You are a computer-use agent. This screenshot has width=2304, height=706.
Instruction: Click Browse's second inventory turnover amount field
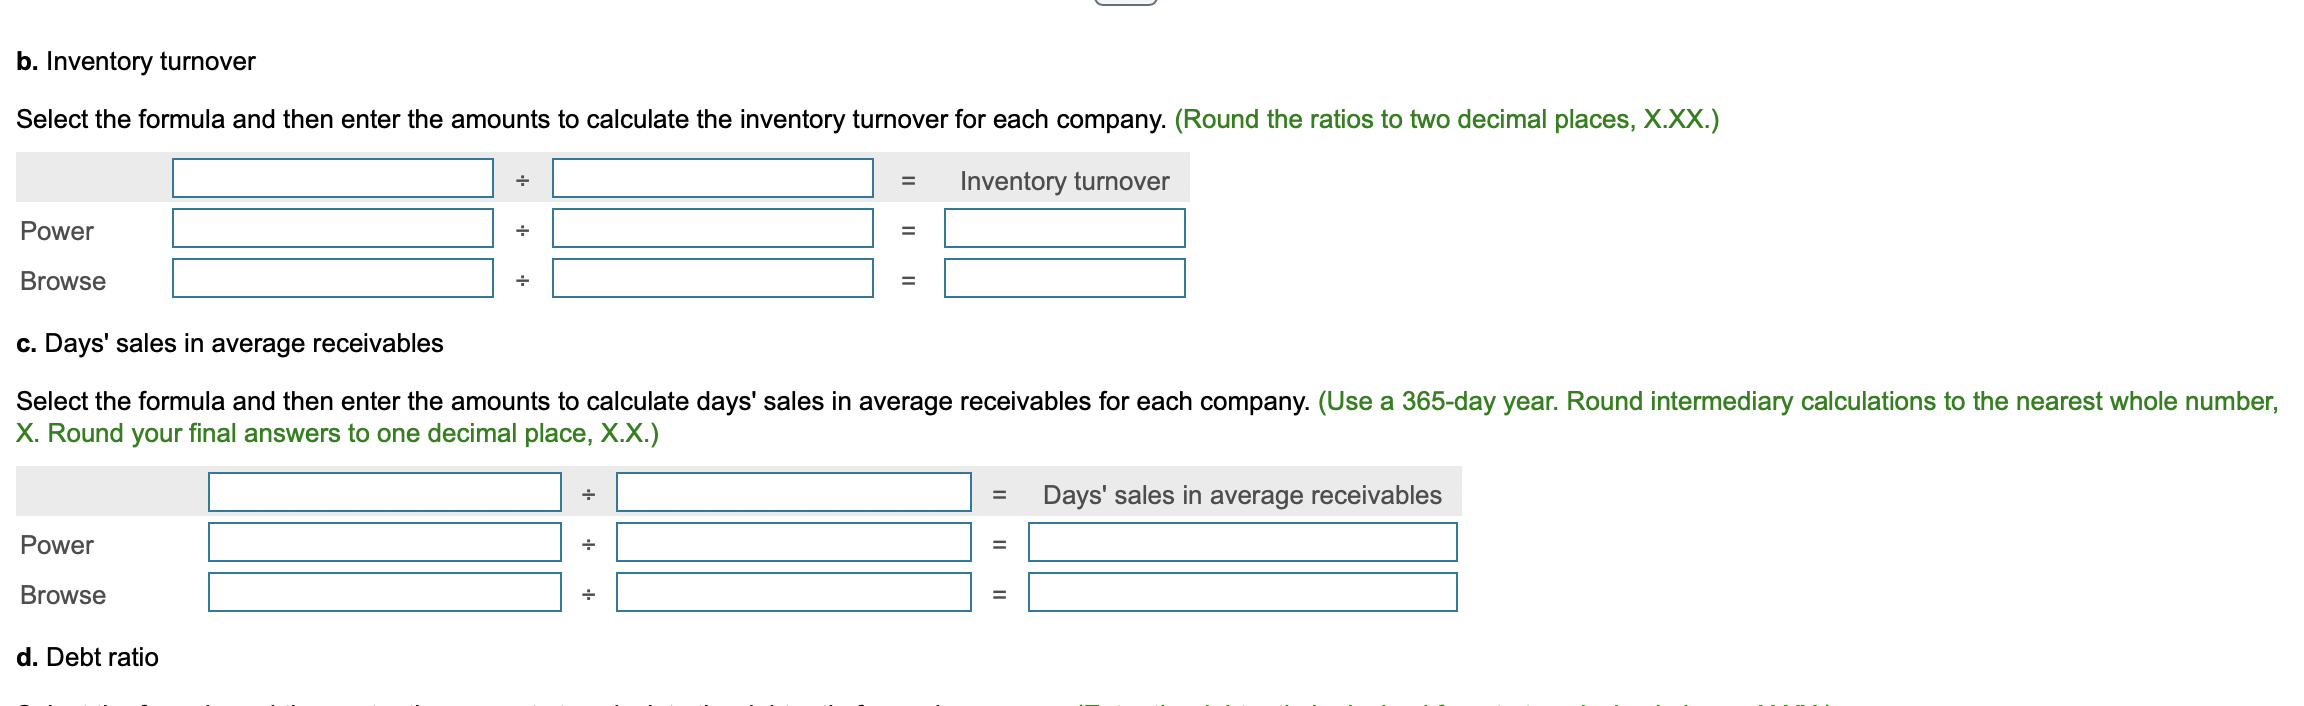[x=713, y=280]
